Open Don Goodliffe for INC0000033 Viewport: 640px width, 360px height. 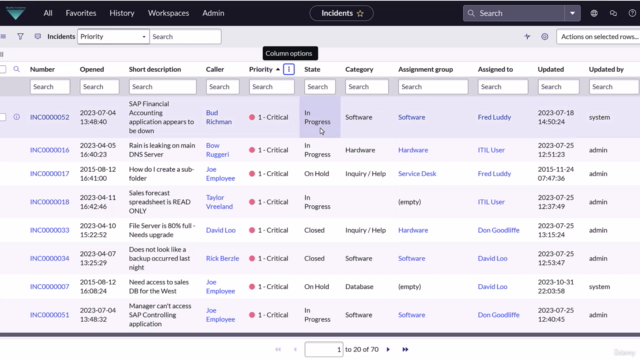click(x=498, y=230)
